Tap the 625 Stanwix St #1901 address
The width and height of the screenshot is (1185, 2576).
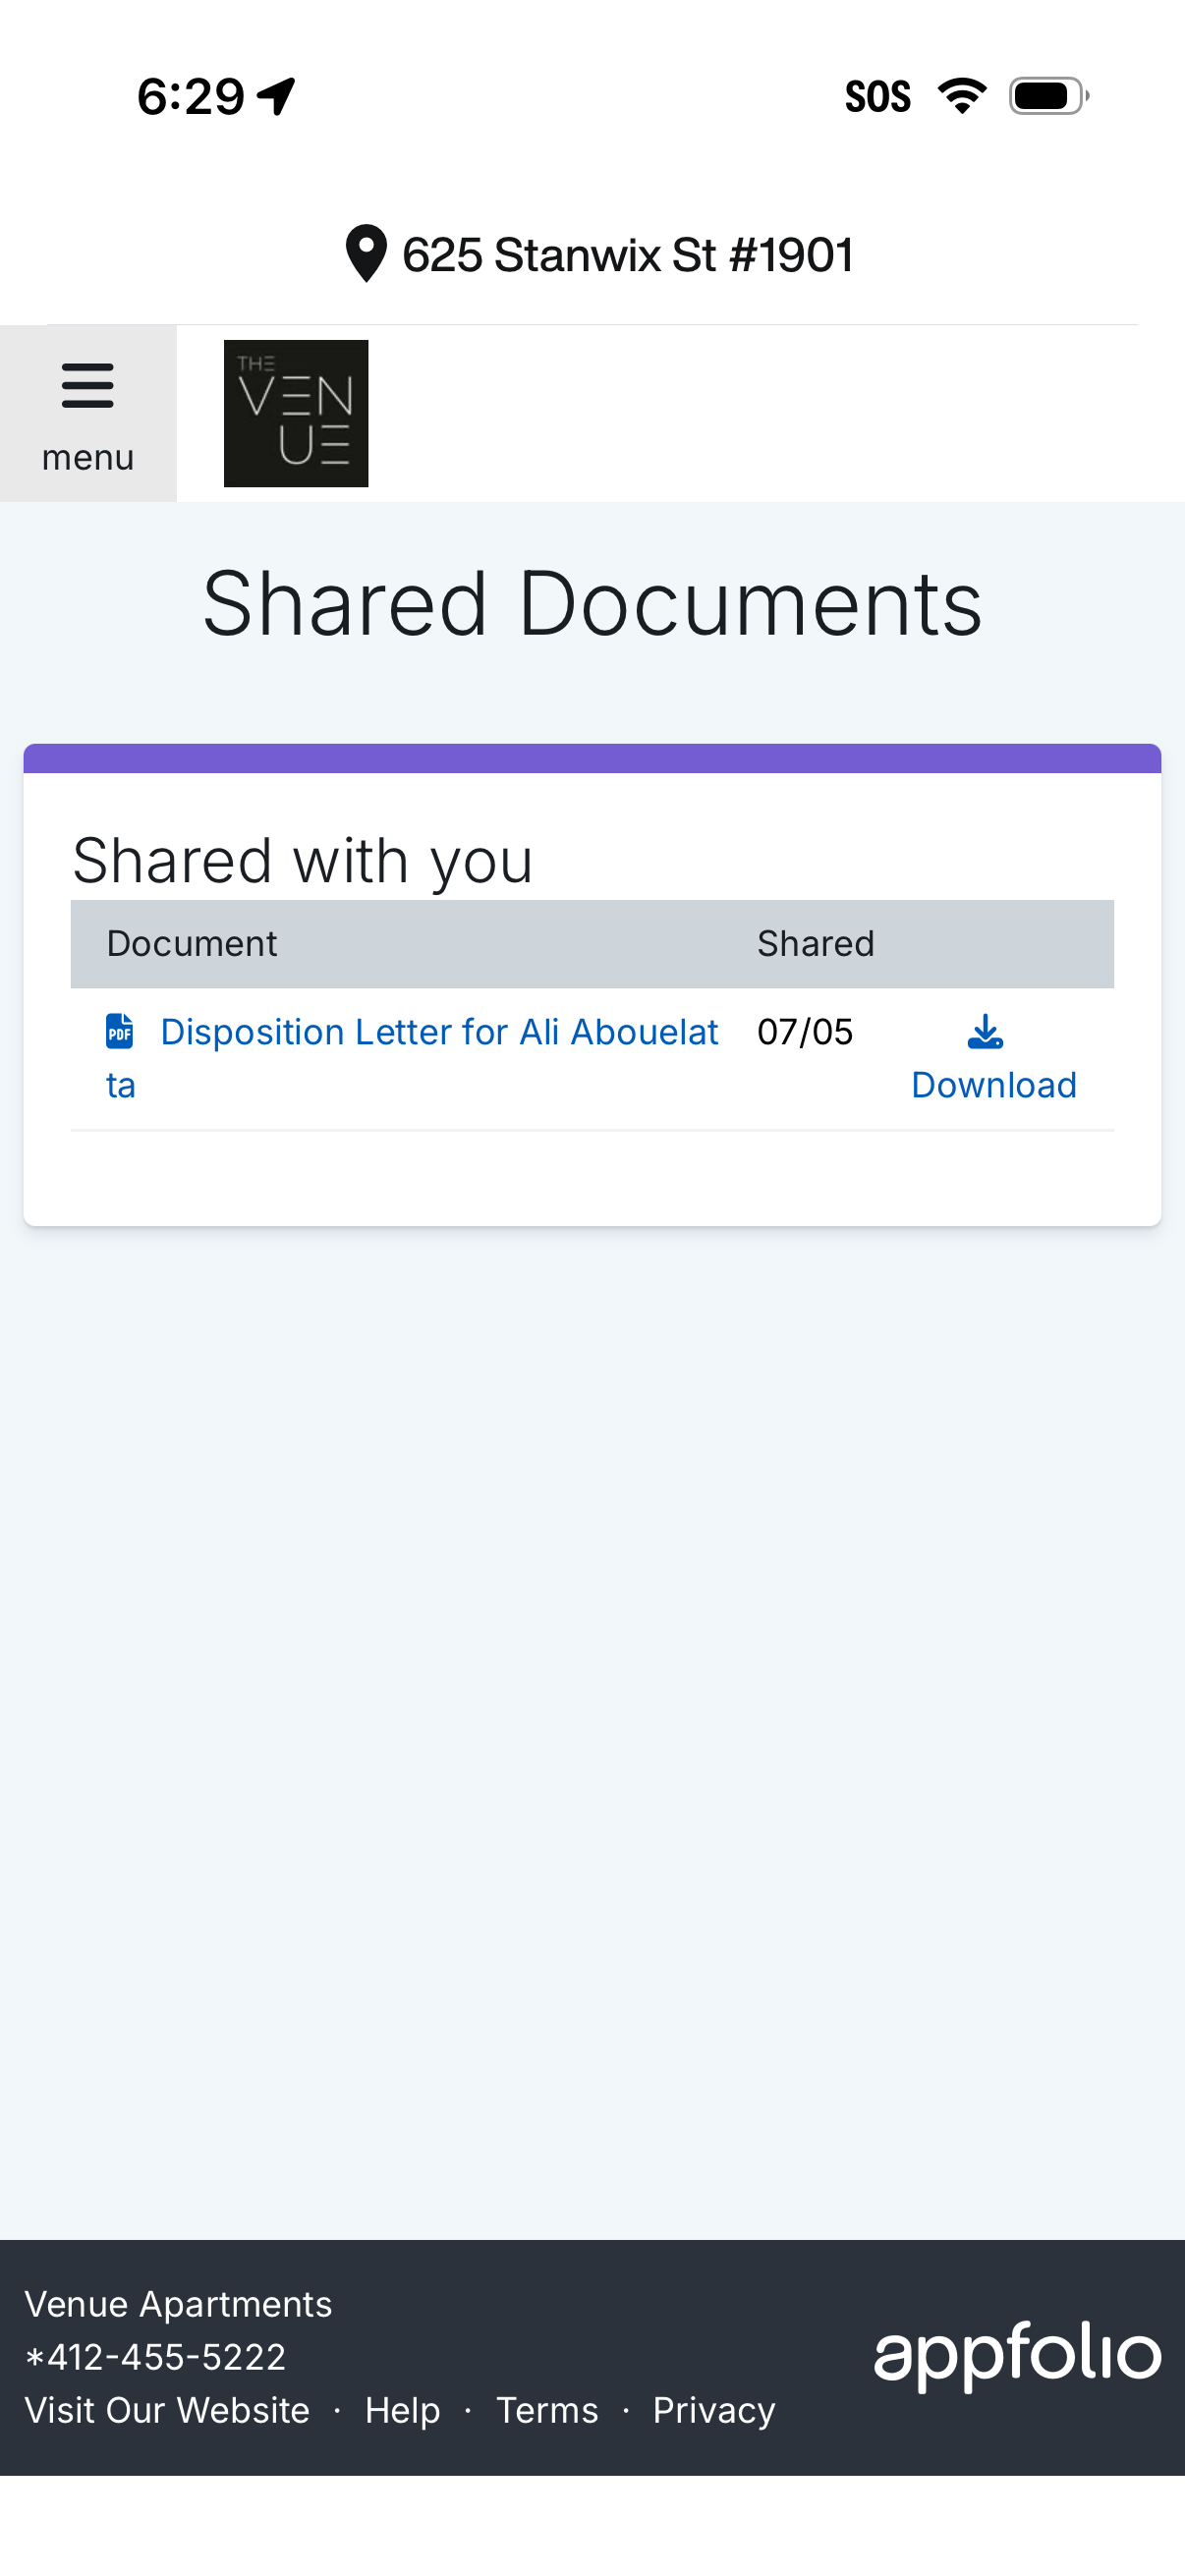tap(627, 255)
